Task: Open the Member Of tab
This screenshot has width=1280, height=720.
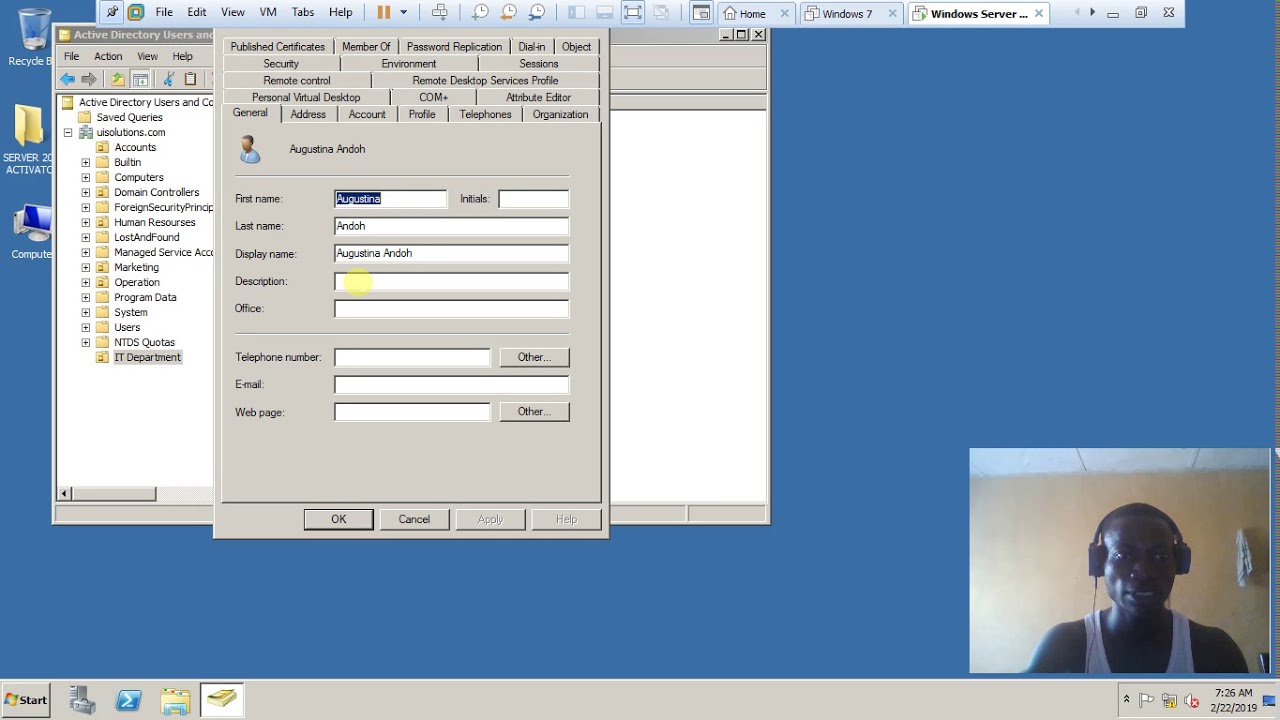Action: [366, 47]
